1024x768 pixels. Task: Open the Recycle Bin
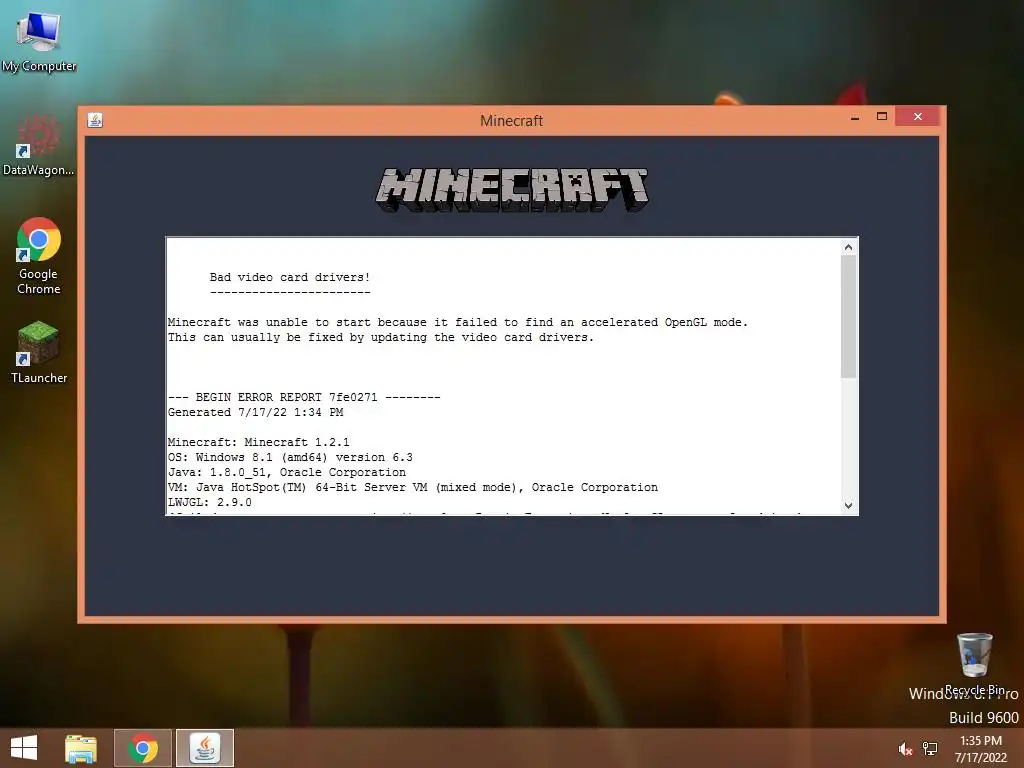[x=974, y=664]
